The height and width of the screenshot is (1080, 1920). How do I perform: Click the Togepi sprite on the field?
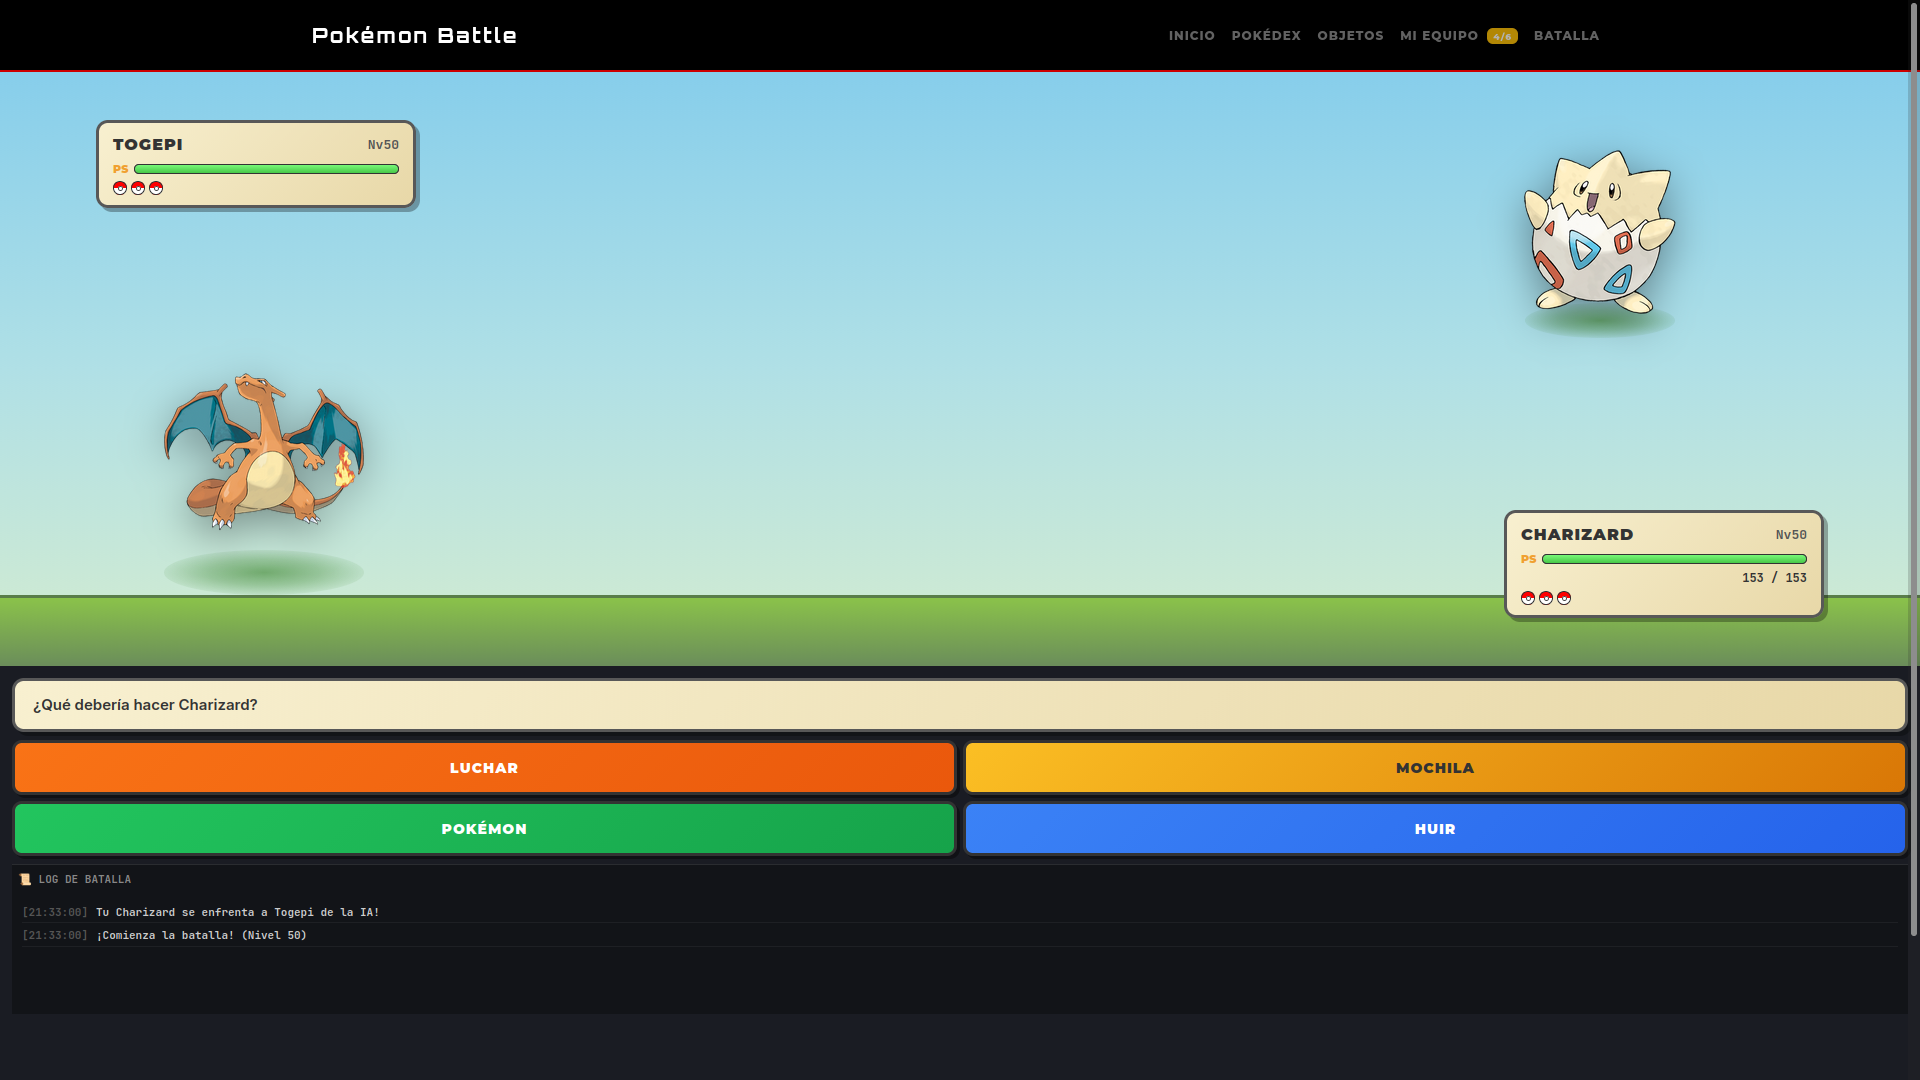1599,231
